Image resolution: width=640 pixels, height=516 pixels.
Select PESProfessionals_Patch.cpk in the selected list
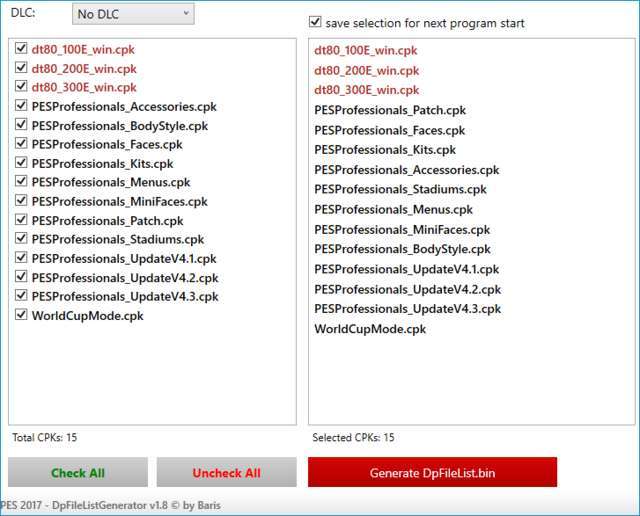(390, 110)
